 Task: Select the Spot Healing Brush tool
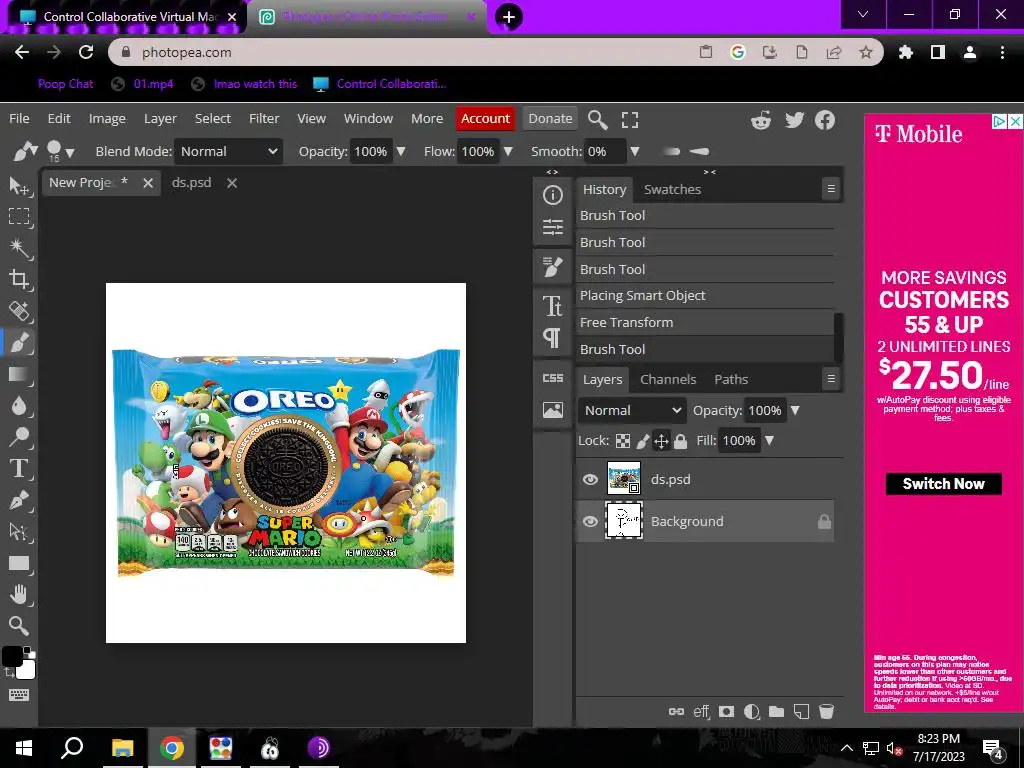point(19,311)
